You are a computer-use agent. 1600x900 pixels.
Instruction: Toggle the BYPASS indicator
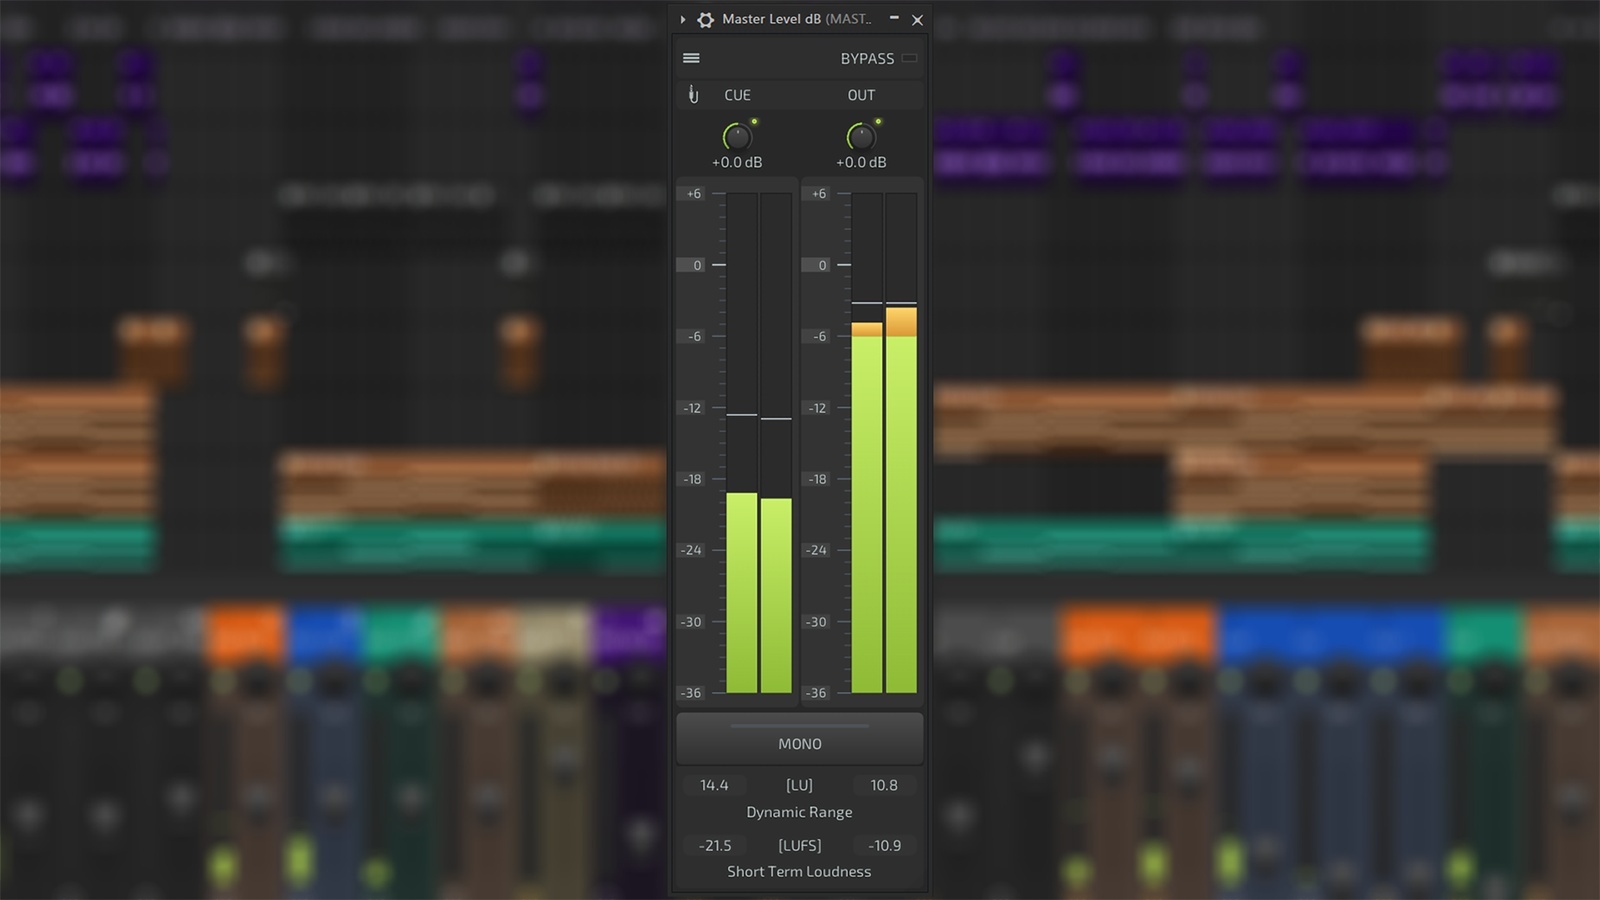[909, 59]
